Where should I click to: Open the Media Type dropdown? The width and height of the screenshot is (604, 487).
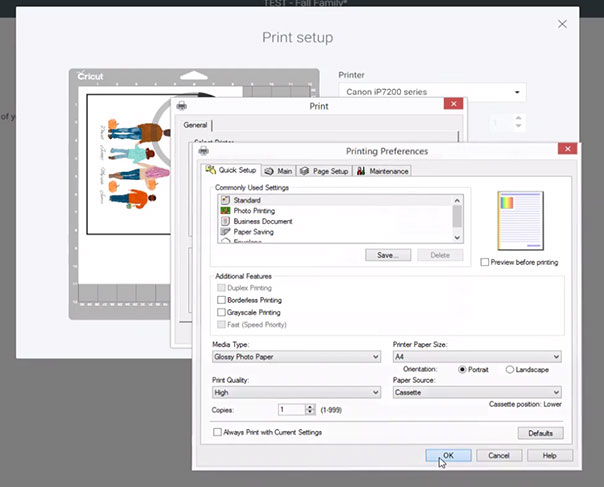296,357
